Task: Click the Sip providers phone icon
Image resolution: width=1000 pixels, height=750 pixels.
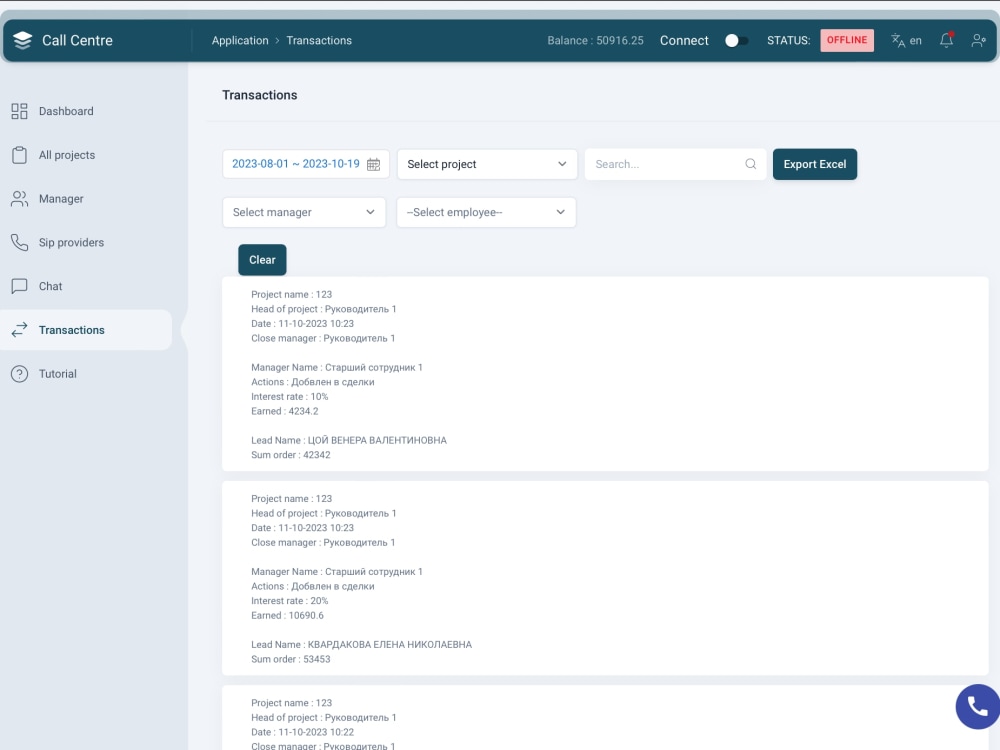Action: pyautogui.click(x=19, y=242)
